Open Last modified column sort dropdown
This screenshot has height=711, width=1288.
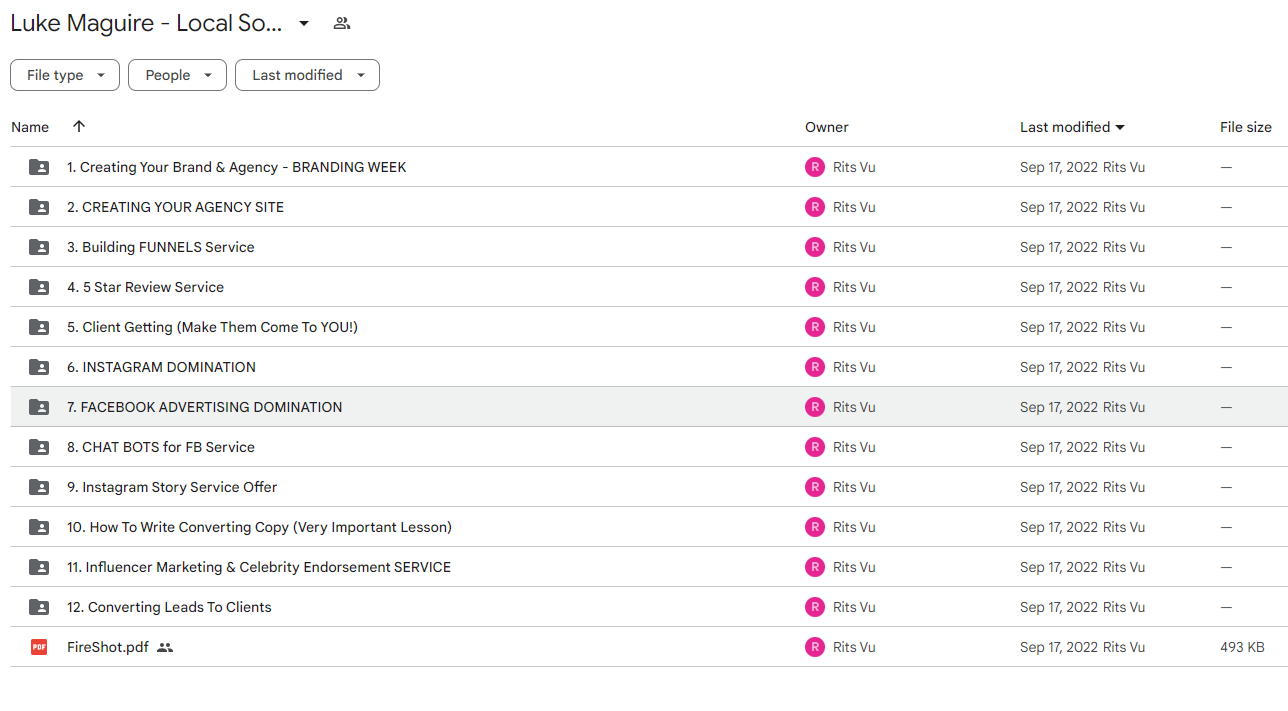tap(1120, 127)
